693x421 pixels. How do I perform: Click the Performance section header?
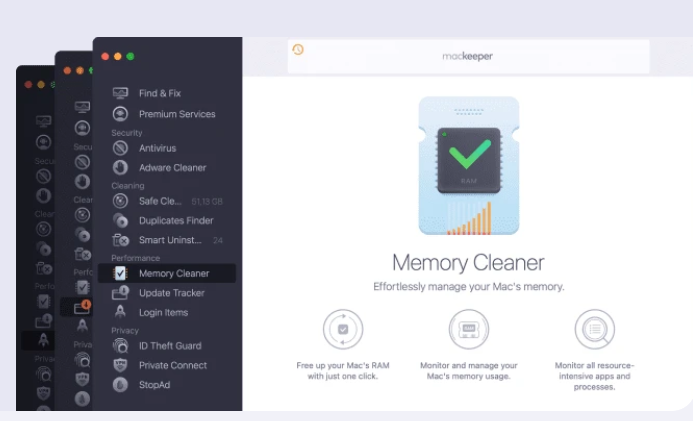click(136, 258)
